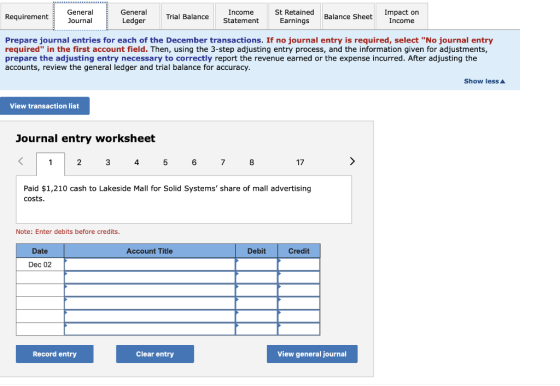Select journal entry tab 4
This screenshot has width=560, height=386.
pos(136,162)
